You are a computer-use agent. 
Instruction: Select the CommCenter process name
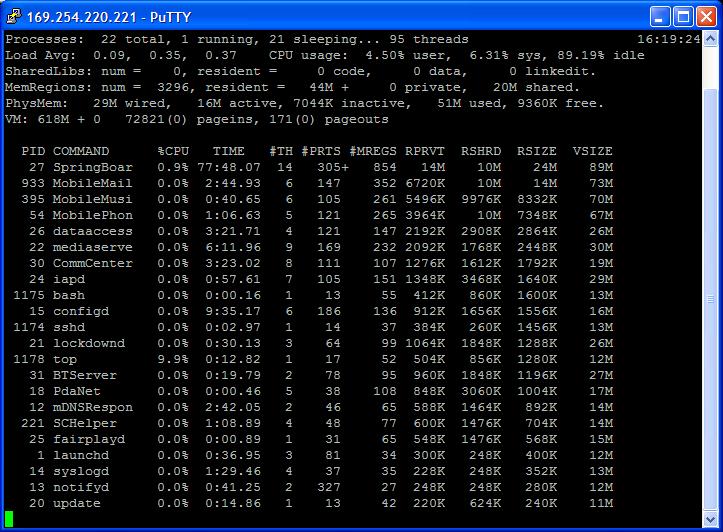93,263
